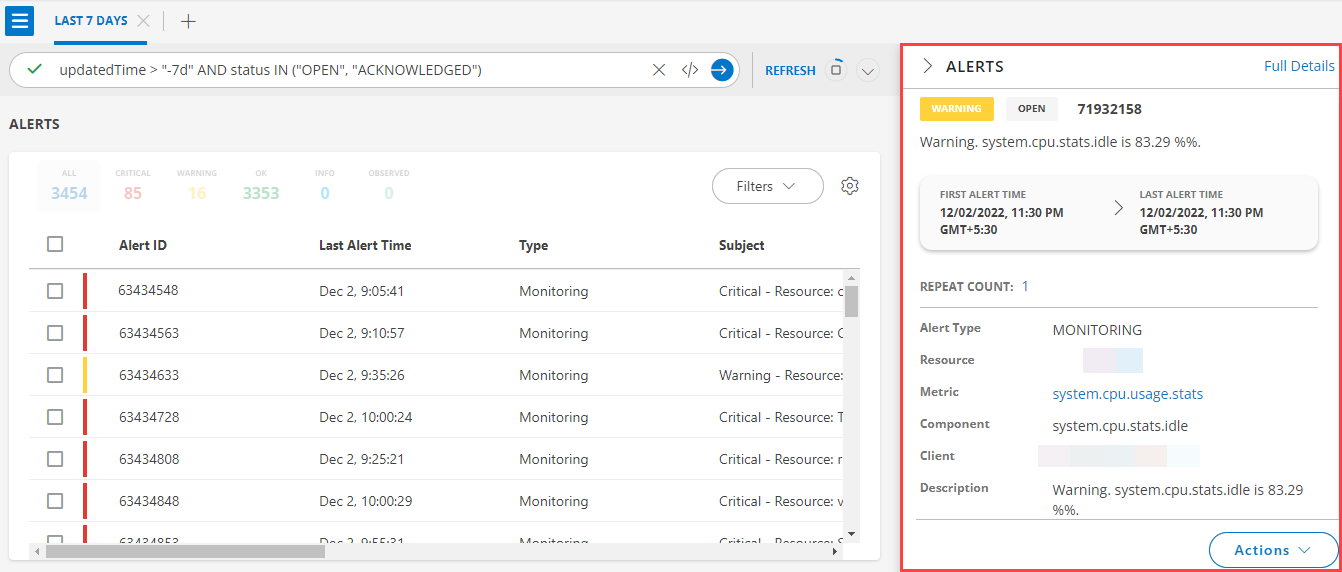Select alert ID 63434633 cell
The image size is (1342, 572).
click(148, 375)
